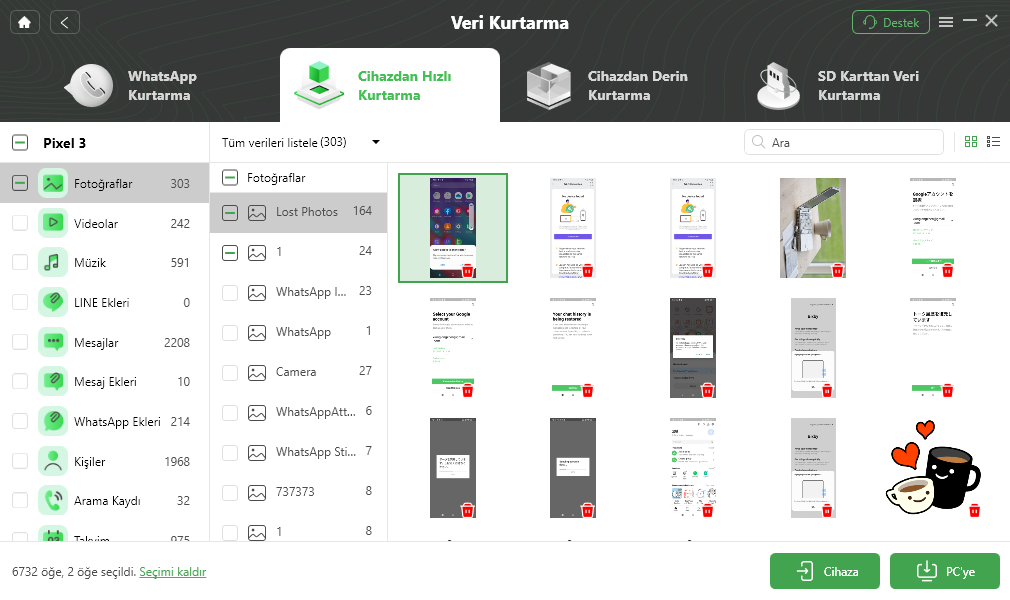Toggle the Camera folder checkbox
This screenshot has height=600, width=1010.
coord(230,372)
